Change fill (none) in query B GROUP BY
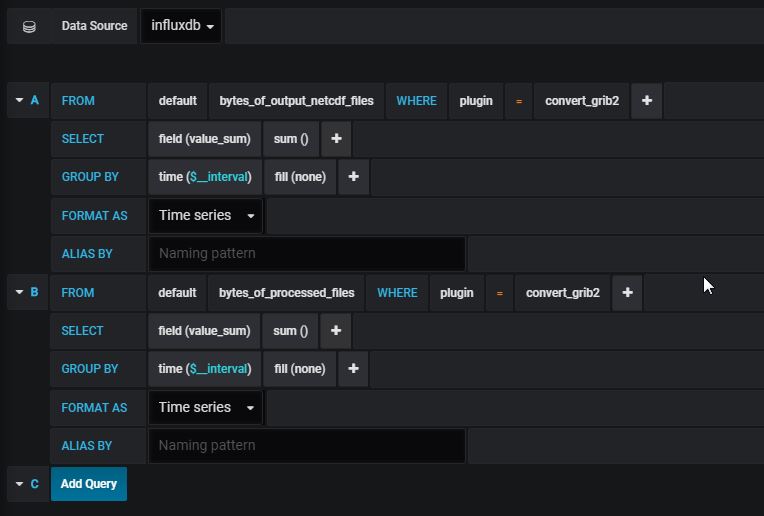 point(300,369)
